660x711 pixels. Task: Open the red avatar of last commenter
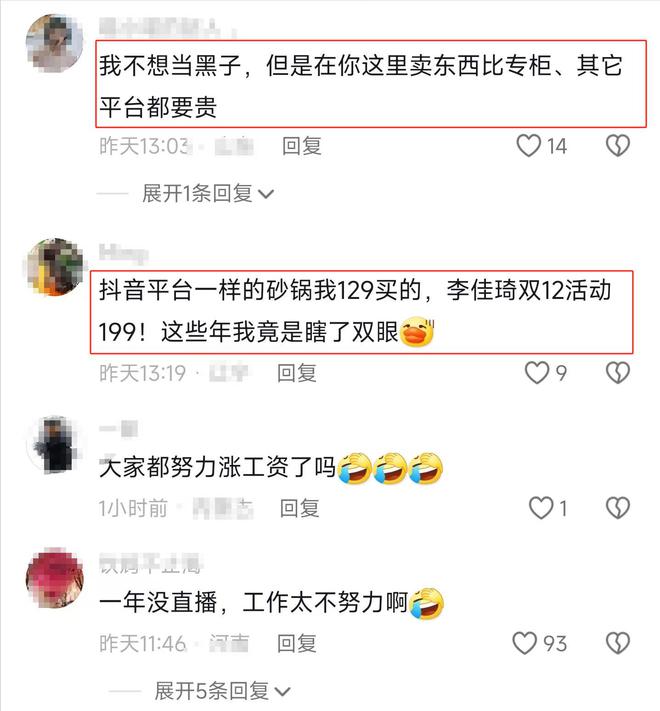55,578
